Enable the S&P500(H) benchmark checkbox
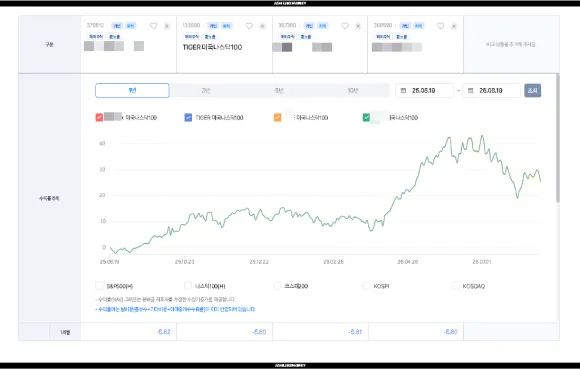Image resolution: width=580 pixels, height=369 pixels. click(99, 286)
